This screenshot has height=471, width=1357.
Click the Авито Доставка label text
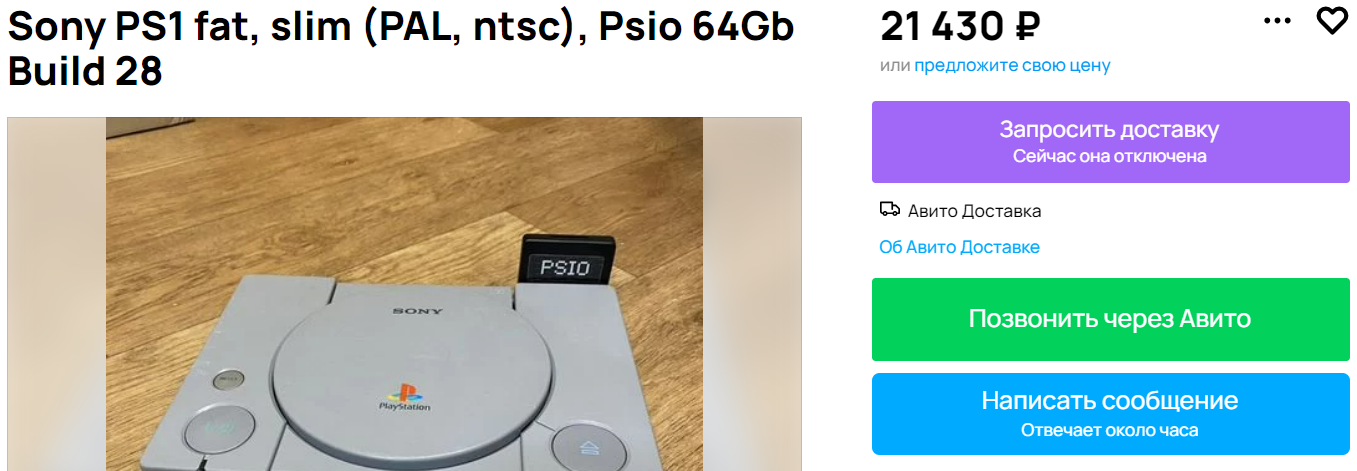click(974, 211)
